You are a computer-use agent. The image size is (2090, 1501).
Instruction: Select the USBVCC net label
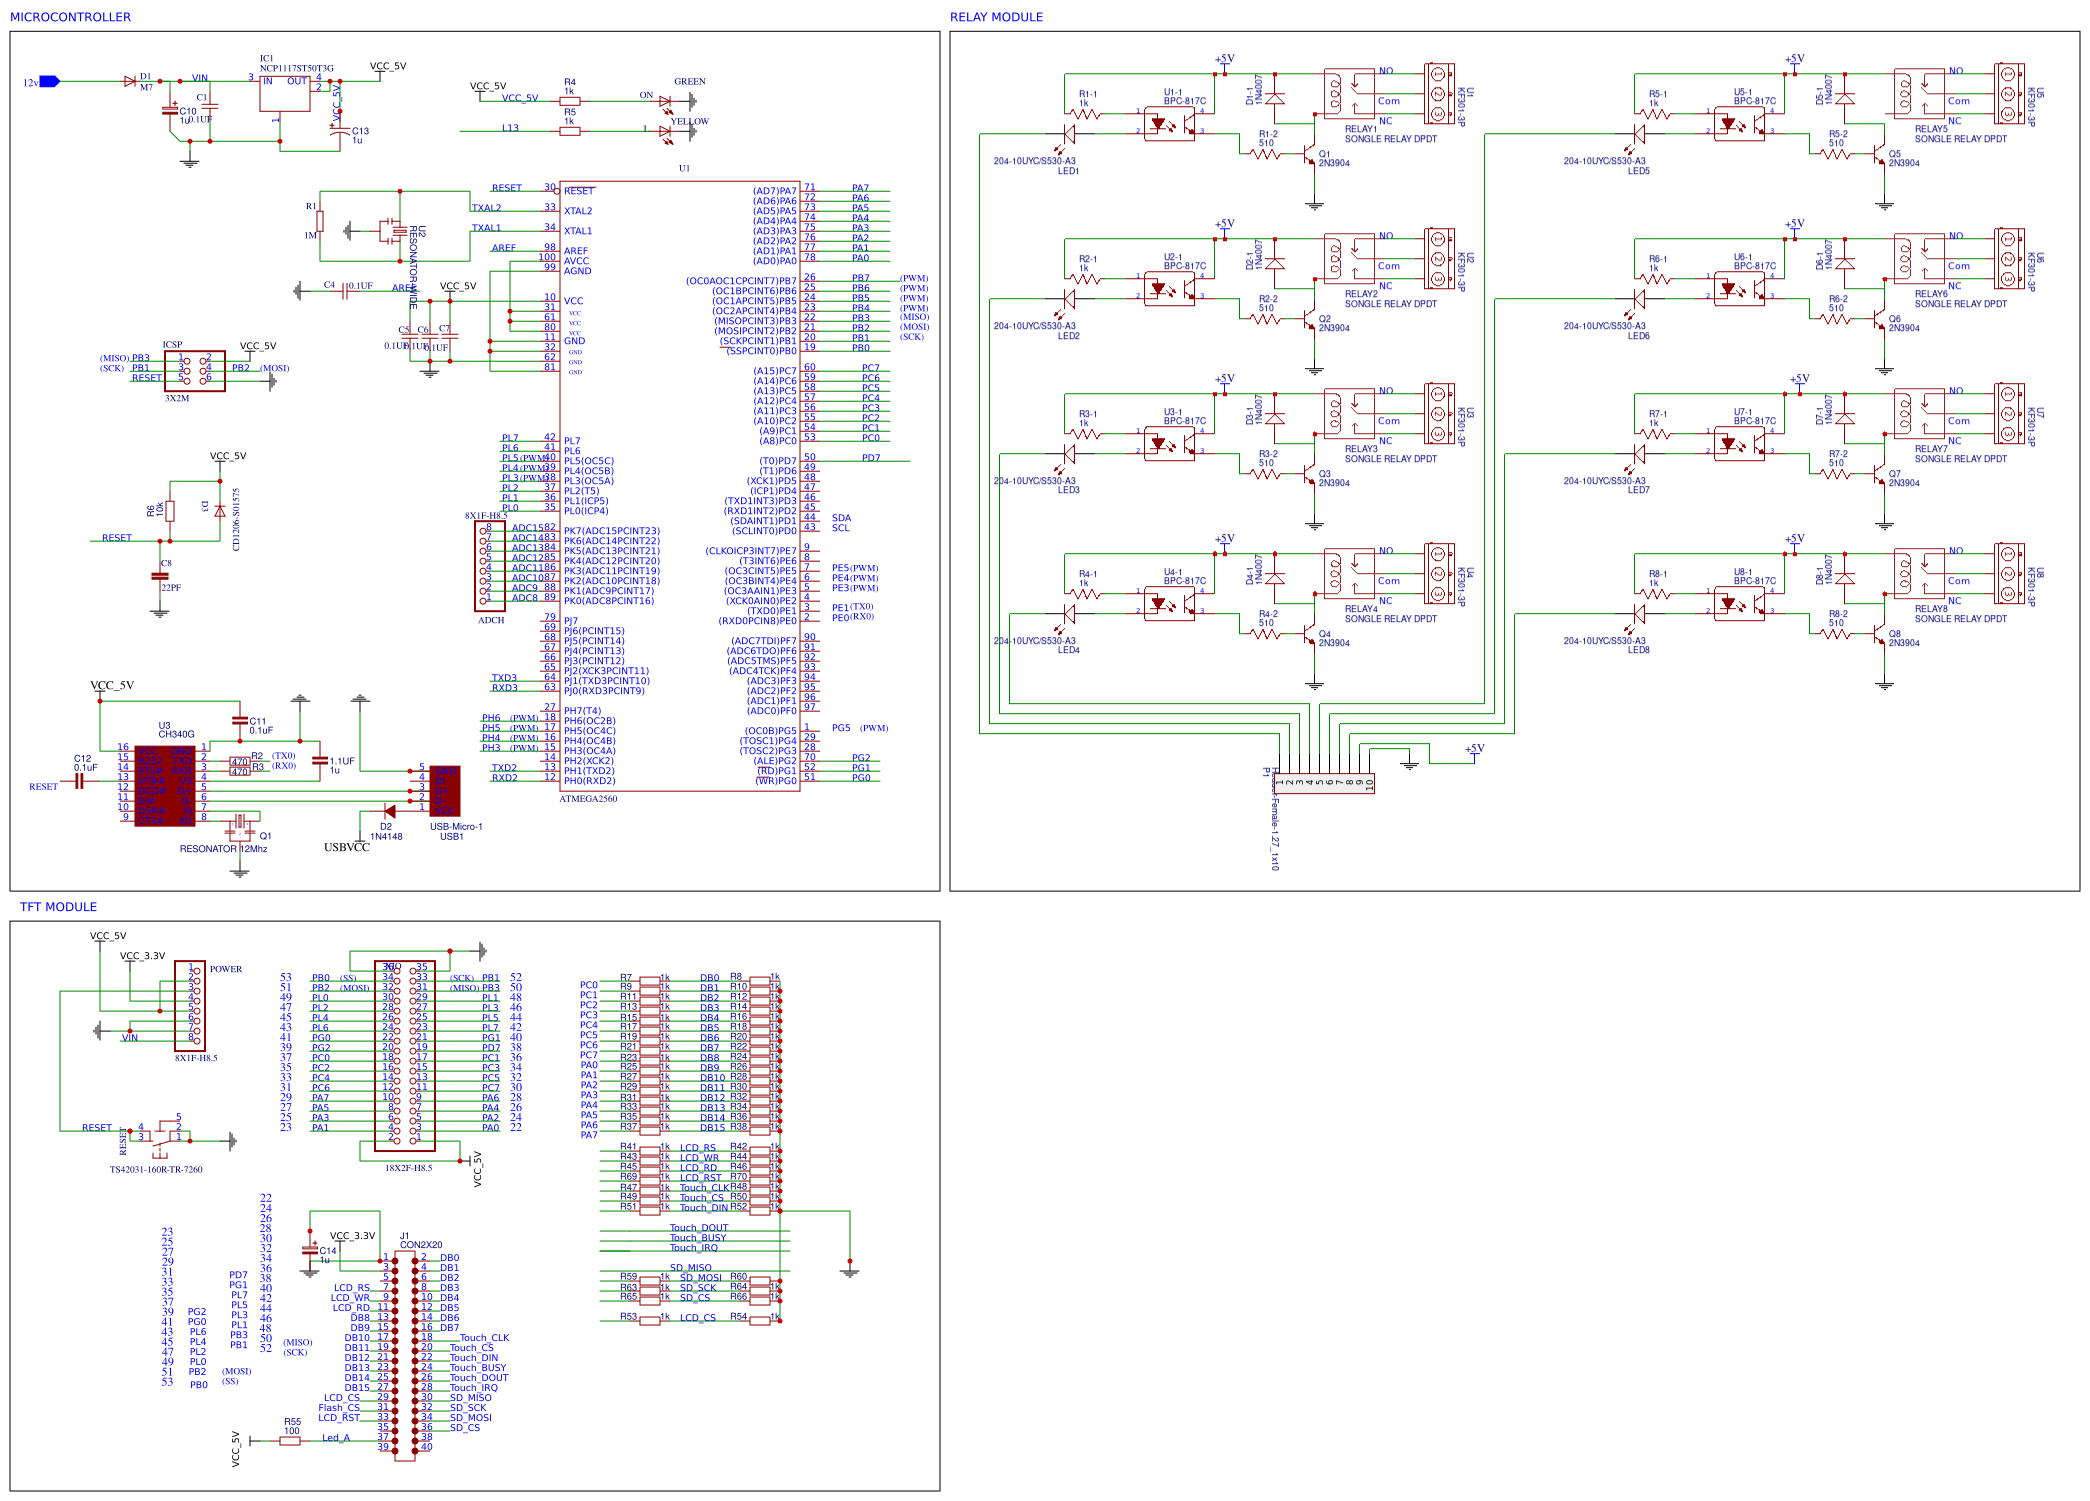pyautogui.click(x=347, y=847)
